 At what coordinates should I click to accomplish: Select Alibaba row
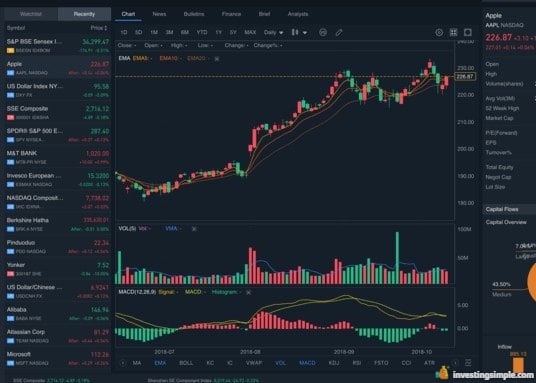(x=57, y=314)
